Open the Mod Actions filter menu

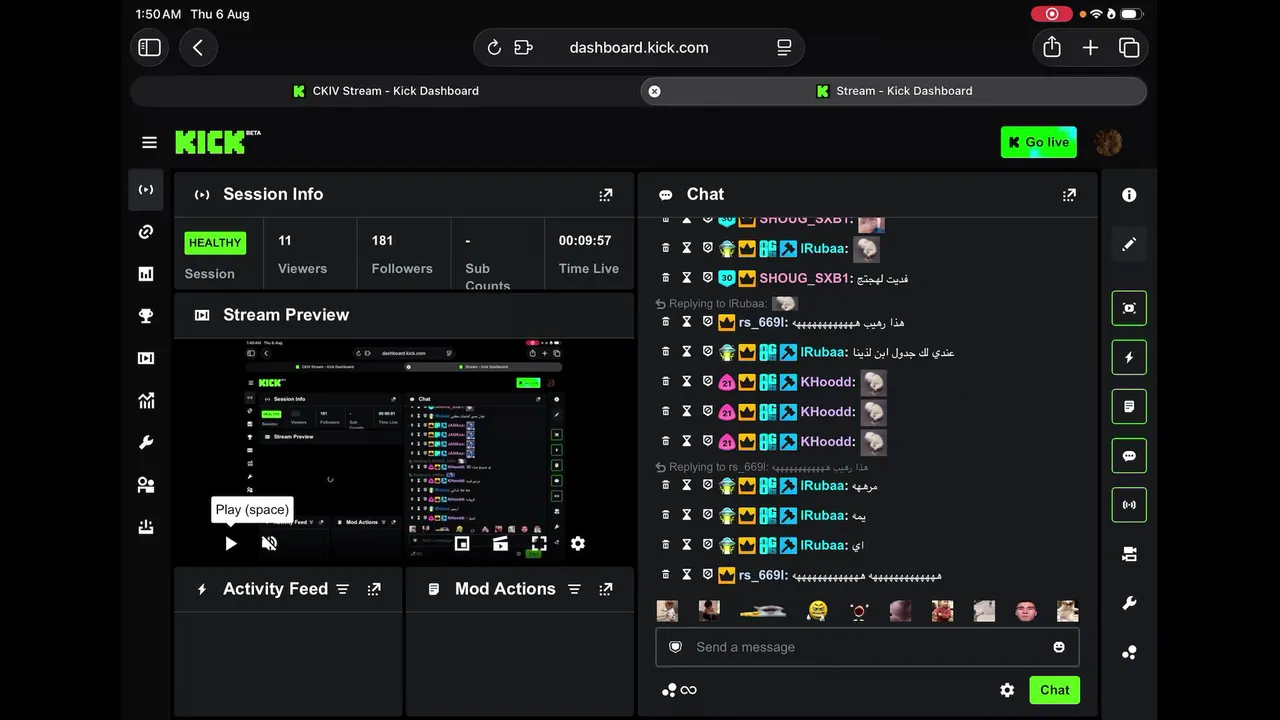(x=575, y=589)
